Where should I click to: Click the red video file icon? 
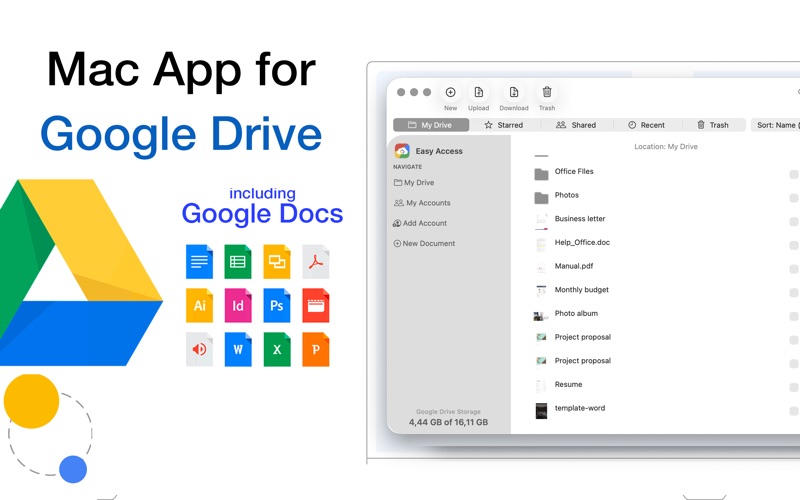tap(316, 306)
